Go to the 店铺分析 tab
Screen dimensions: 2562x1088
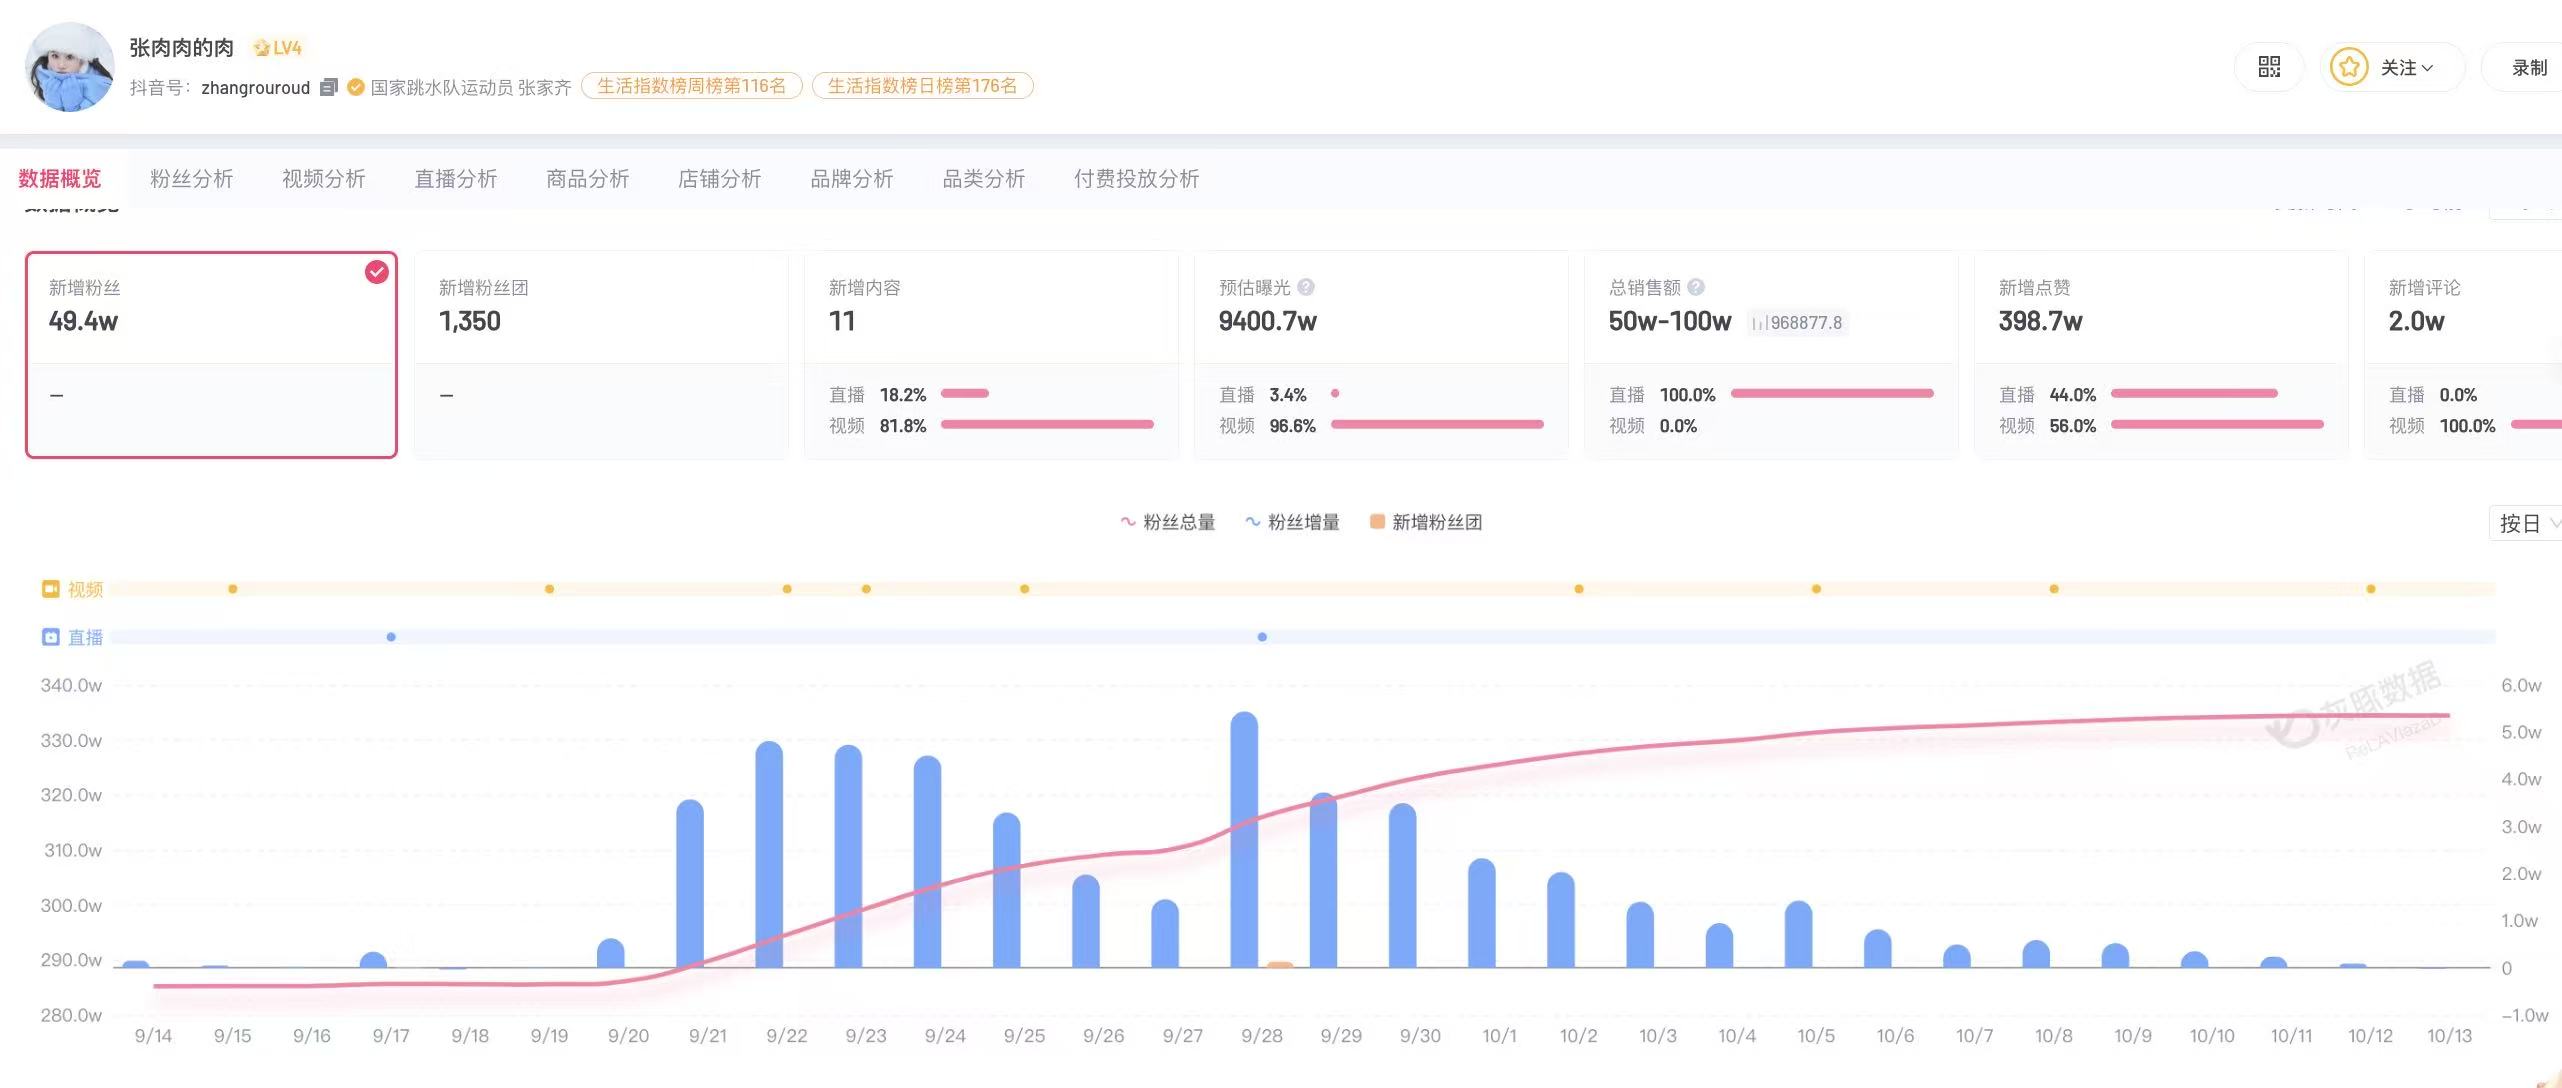click(x=720, y=179)
